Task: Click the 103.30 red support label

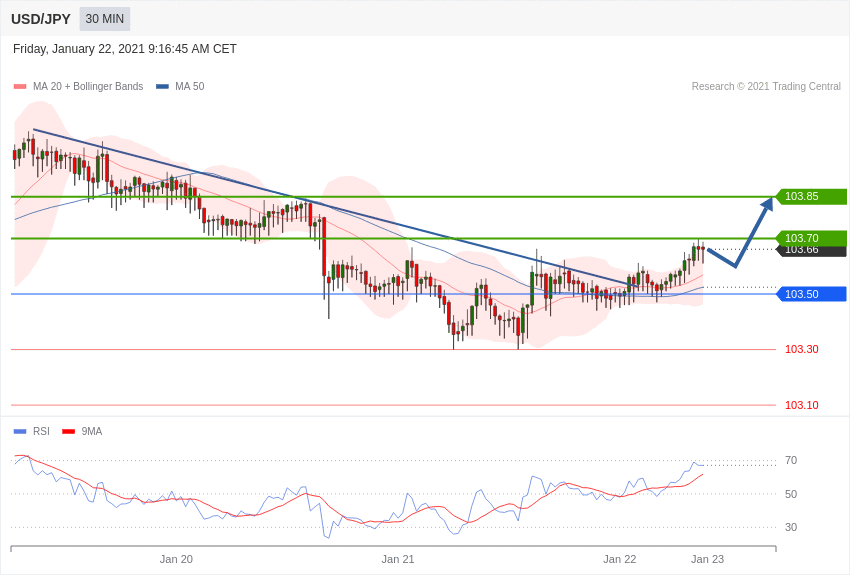Action: click(x=802, y=350)
